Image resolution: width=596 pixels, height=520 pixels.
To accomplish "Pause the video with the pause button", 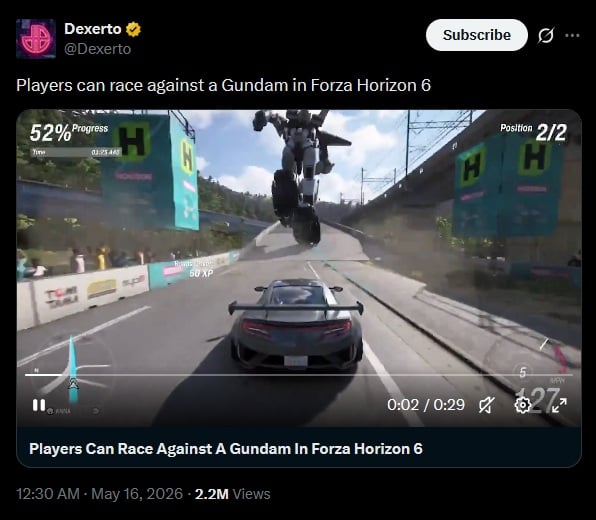I will coord(39,405).
